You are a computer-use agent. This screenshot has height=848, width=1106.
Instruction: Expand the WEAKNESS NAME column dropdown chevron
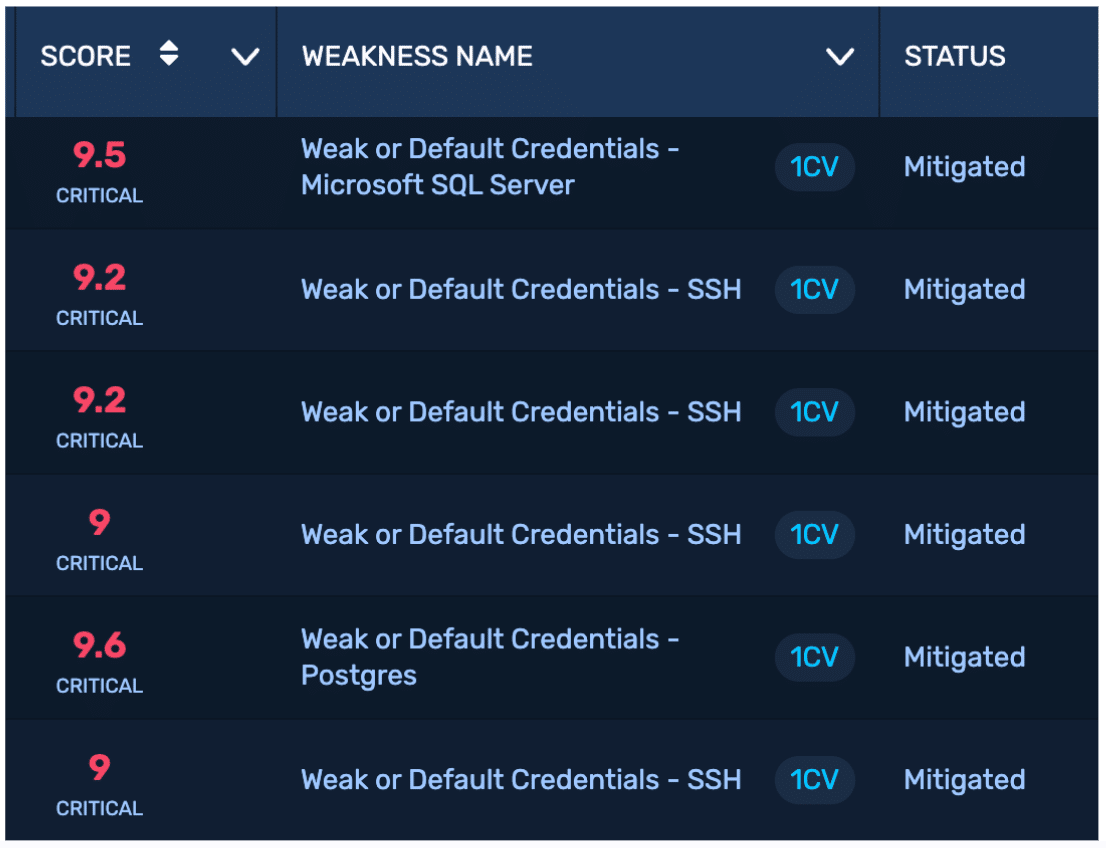(840, 57)
